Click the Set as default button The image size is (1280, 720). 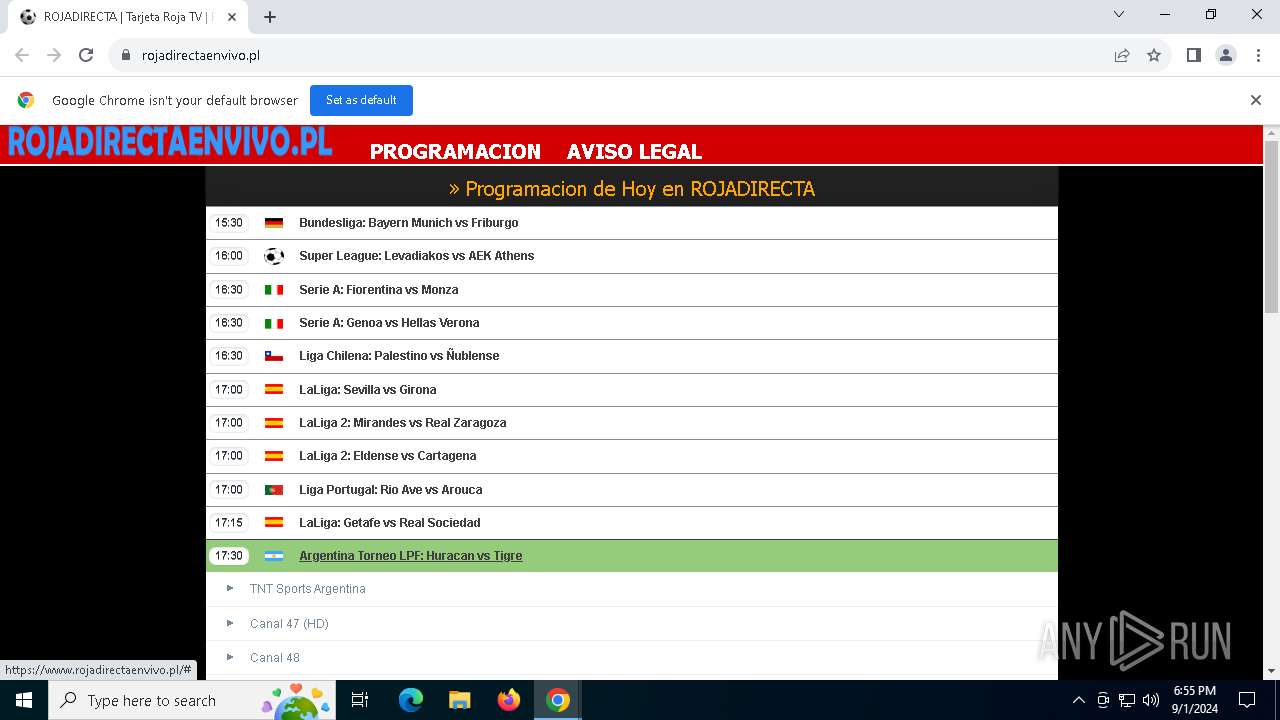click(361, 100)
